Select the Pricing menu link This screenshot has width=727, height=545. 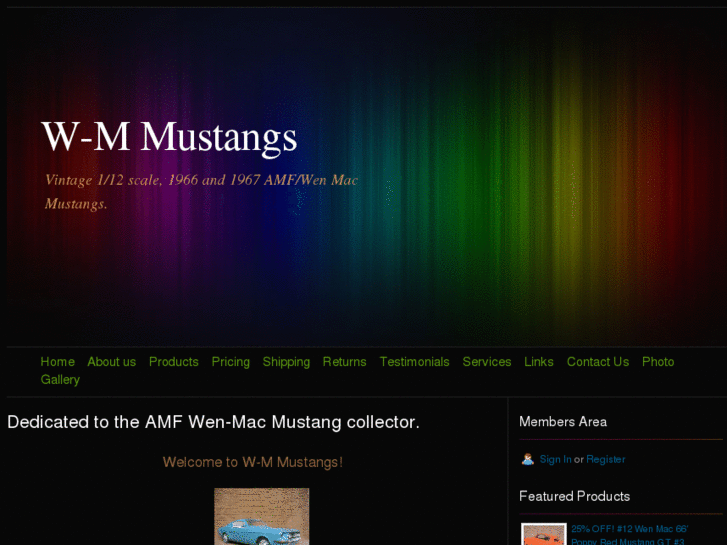tap(231, 362)
